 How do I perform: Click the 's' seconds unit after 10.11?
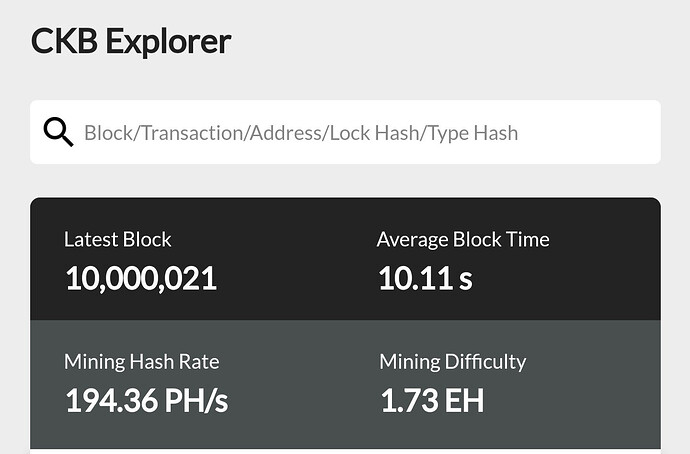click(466, 279)
